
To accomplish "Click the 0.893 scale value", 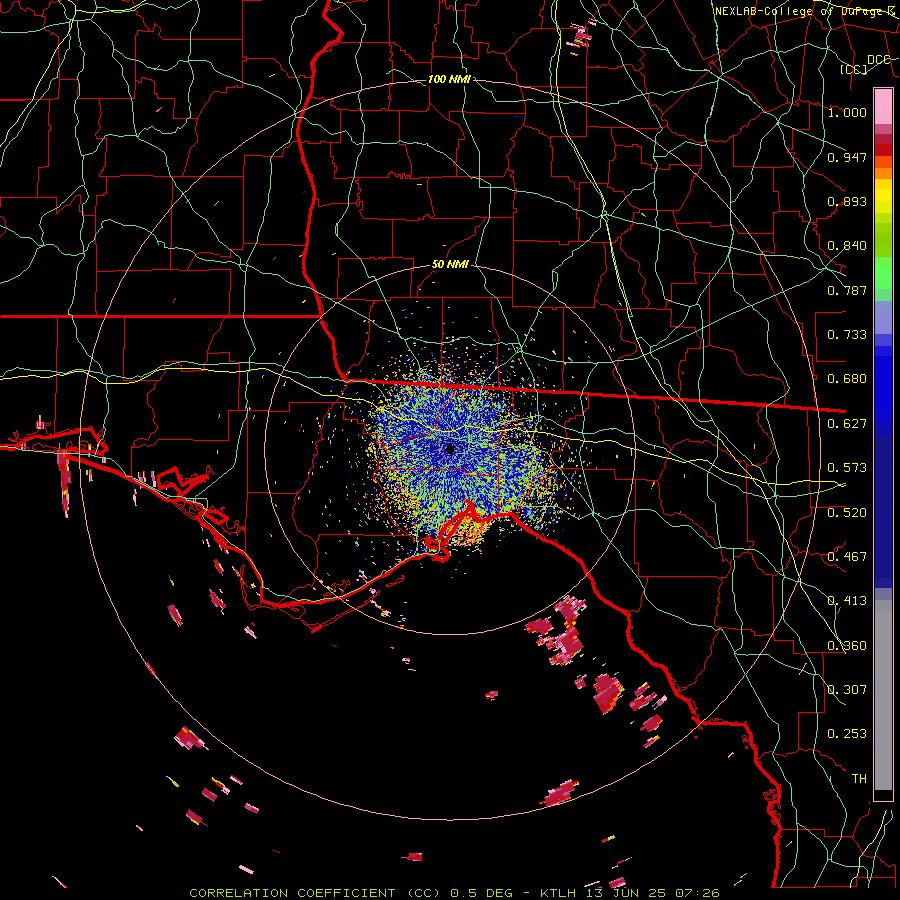I will click(847, 201).
